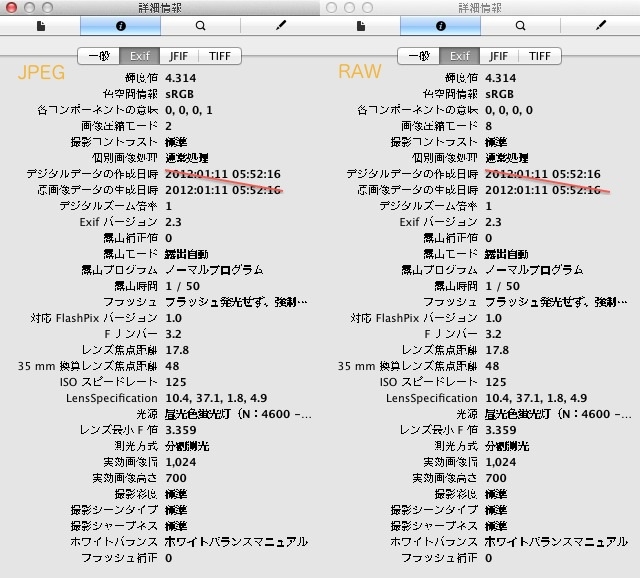Select F number 3.2 in RAW window
Image resolution: width=640 pixels, height=578 pixels.
click(493, 334)
